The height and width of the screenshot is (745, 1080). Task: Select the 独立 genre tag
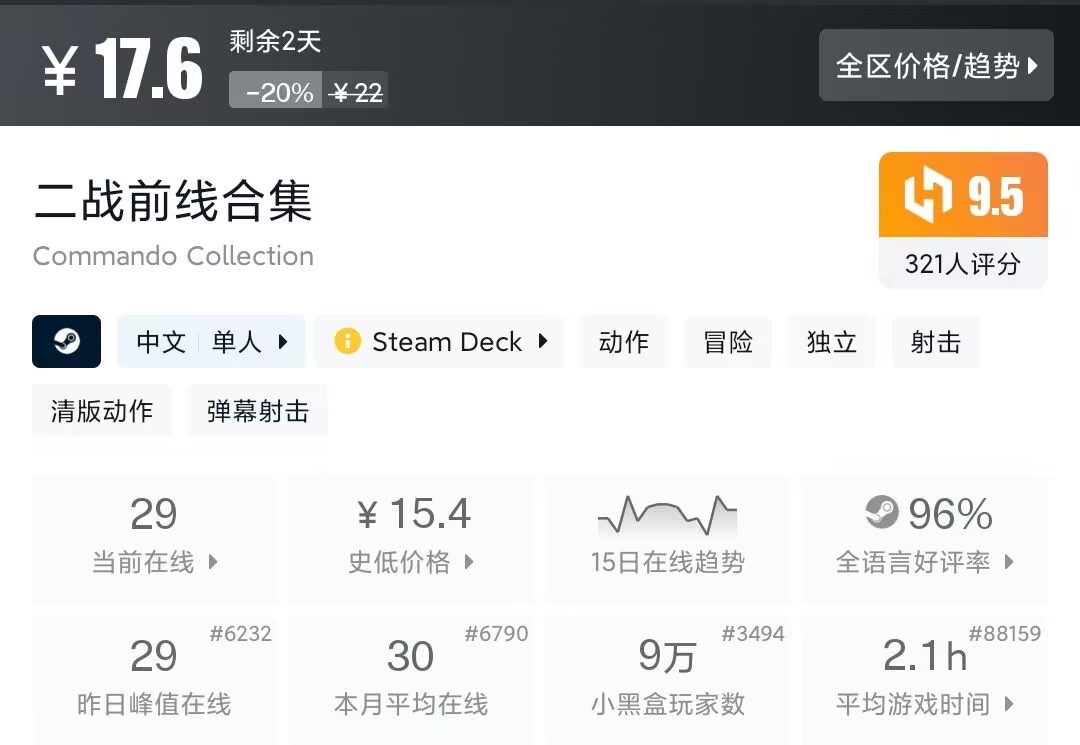click(832, 342)
